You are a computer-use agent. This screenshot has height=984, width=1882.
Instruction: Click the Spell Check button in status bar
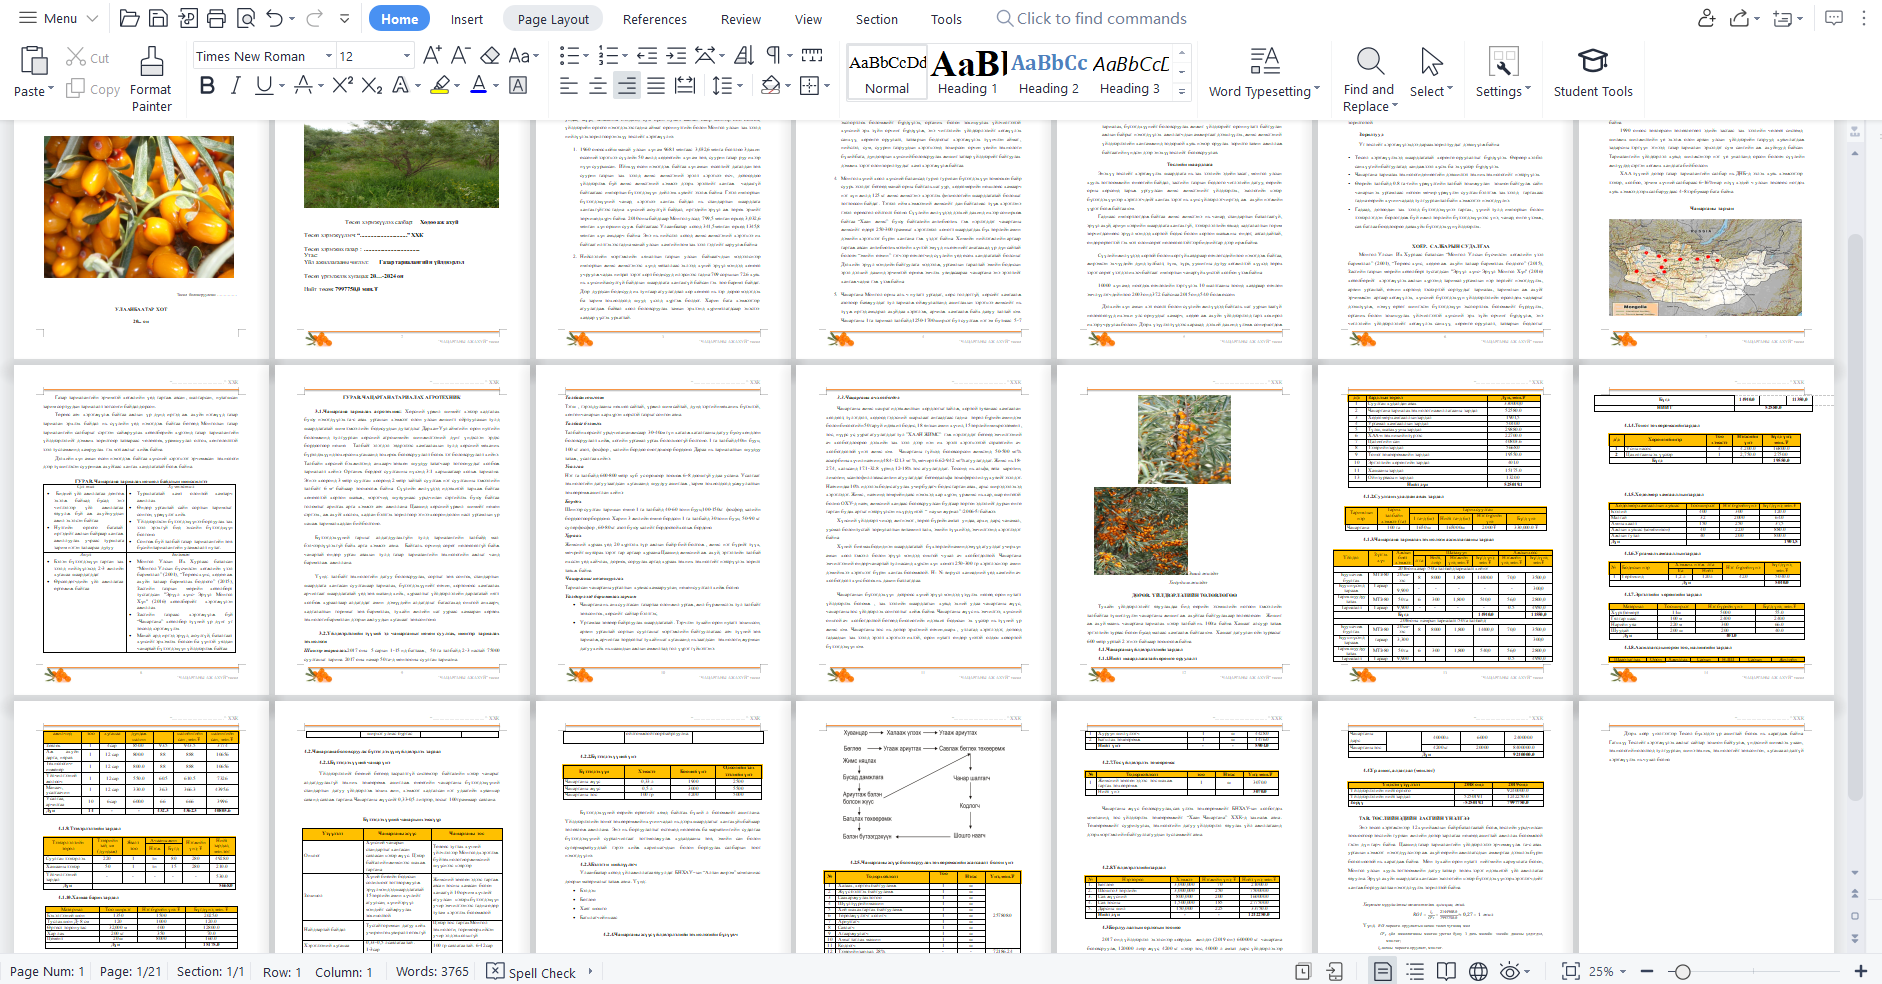pyautogui.click(x=532, y=972)
